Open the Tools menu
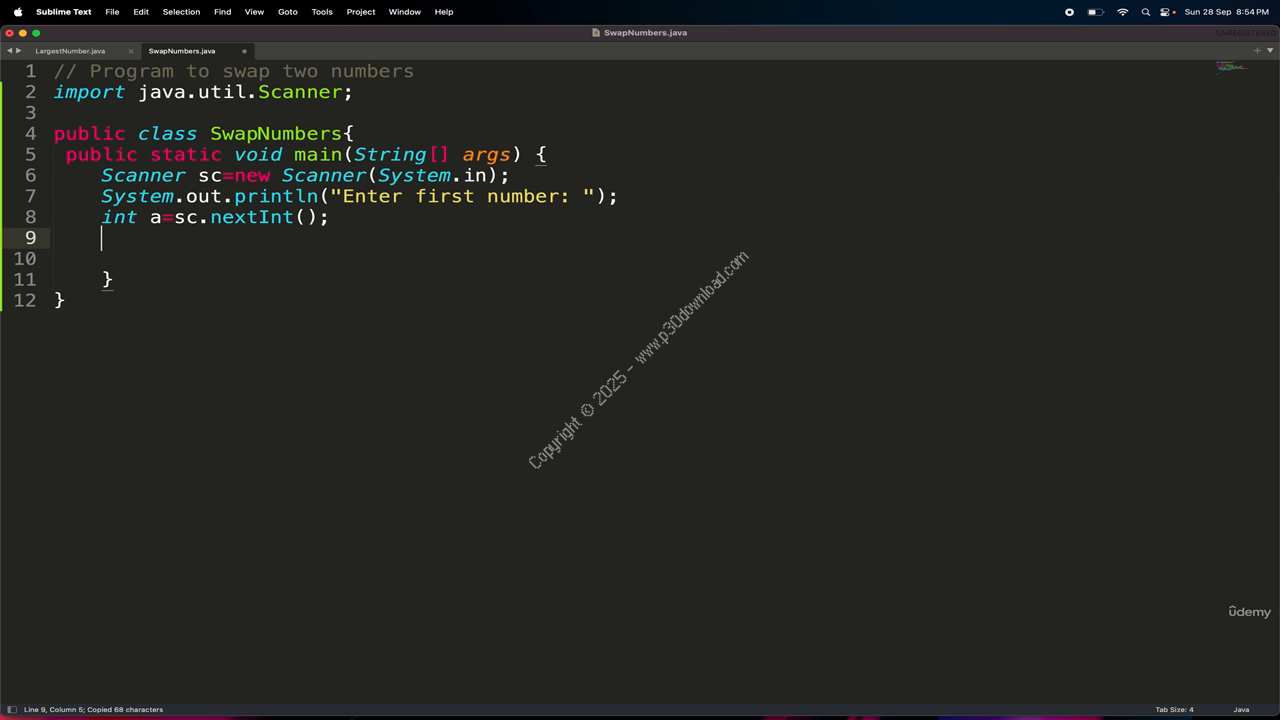The height and width of the screenshot is (720, 1280). pos(322,12)
